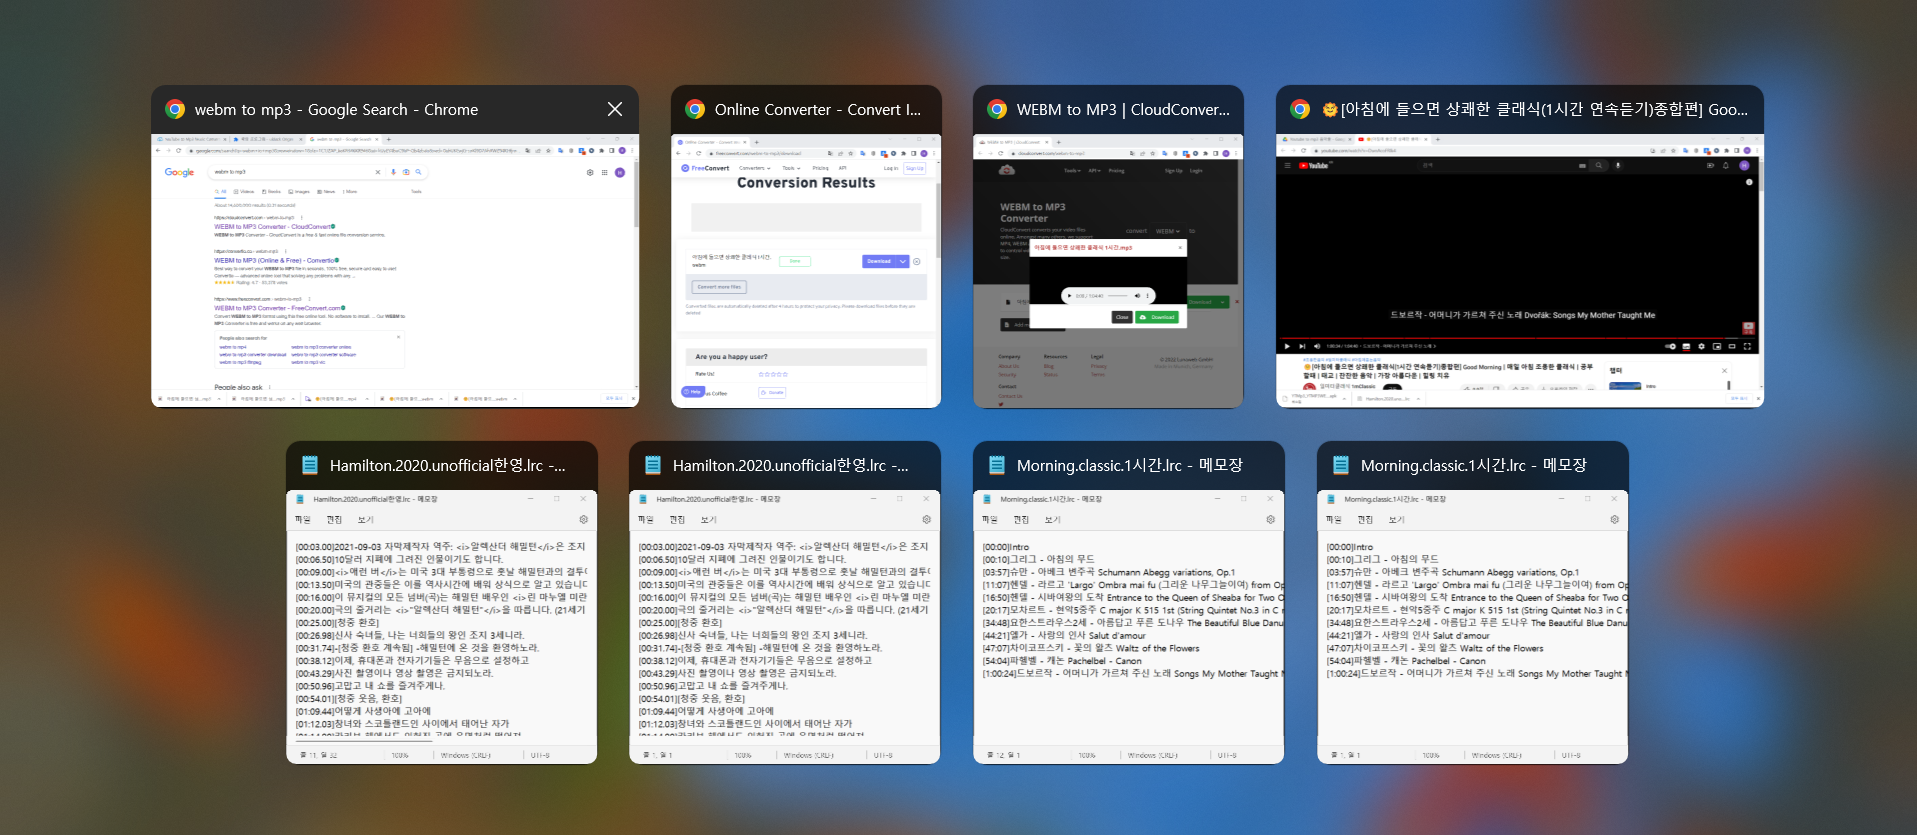Select Images tab in Google results
Image resolution: width=1917 pixels, height=835 pixels.
299,192
